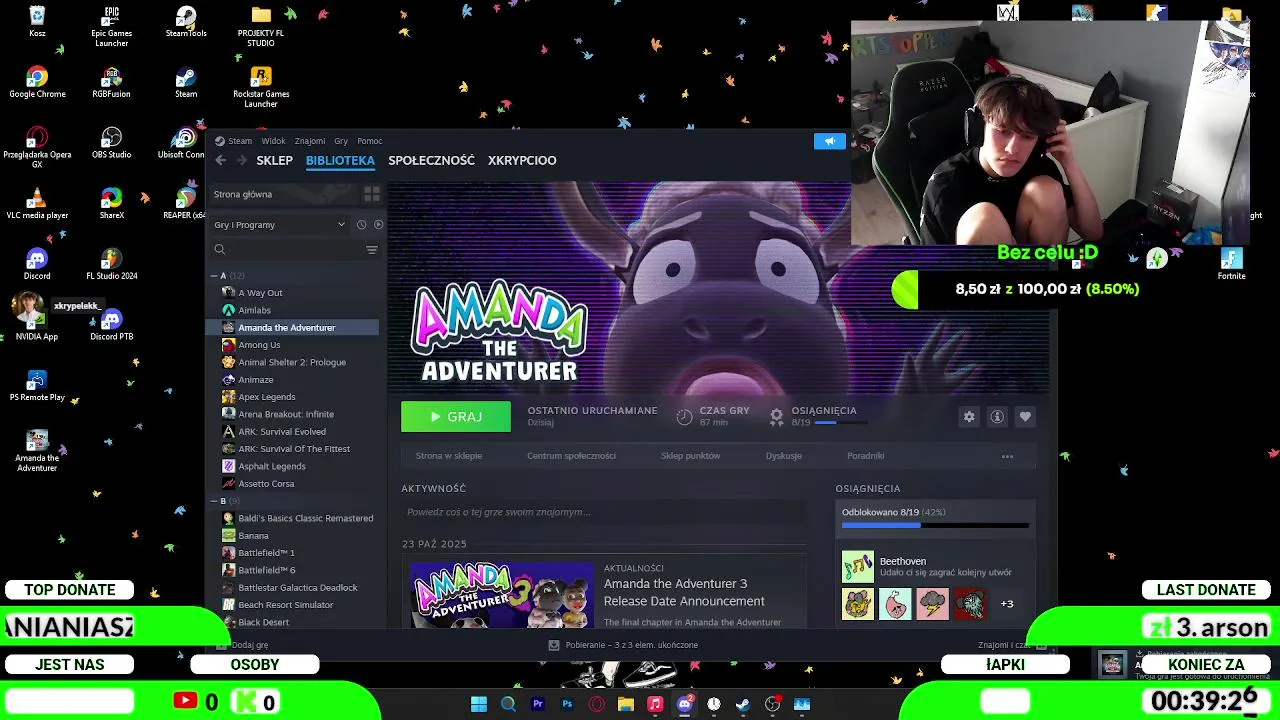Open downloads status Pobieranie bar
Screen dimensions: 1280x720
[623, 645]
